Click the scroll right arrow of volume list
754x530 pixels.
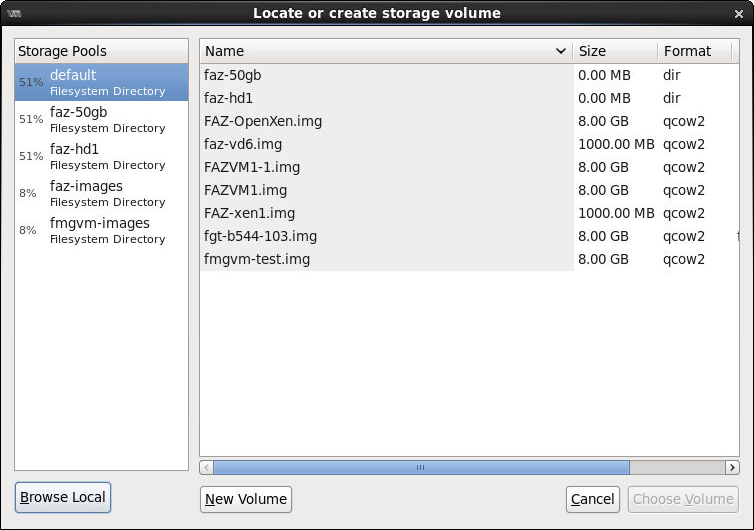[x=733, y=467]
